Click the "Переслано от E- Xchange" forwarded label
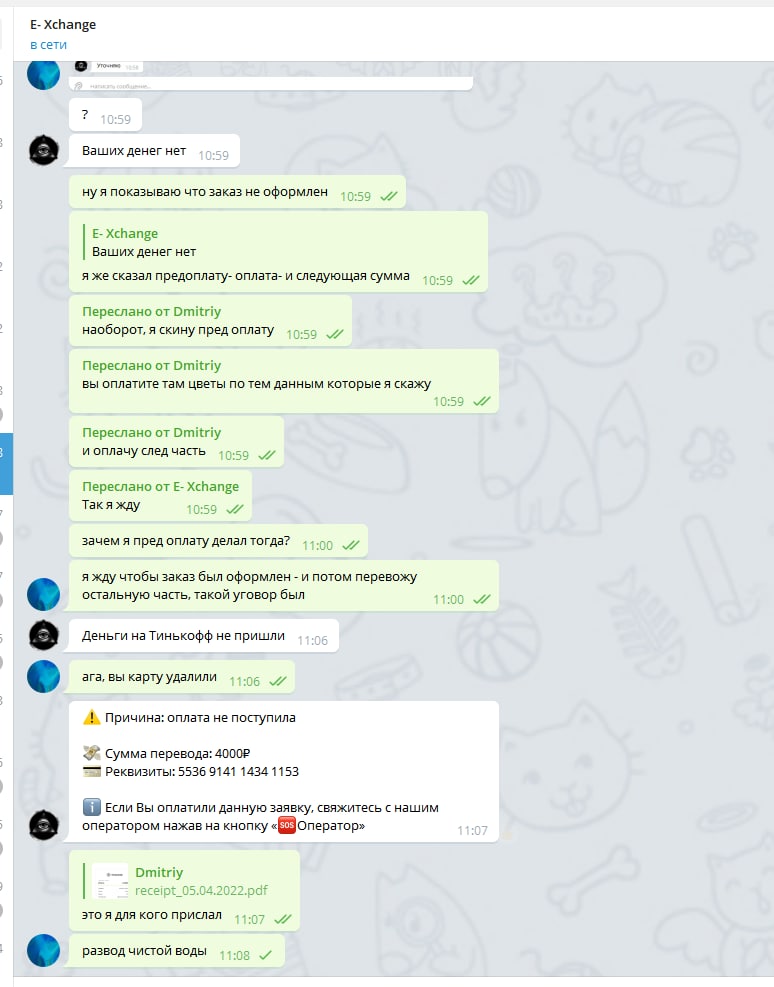774x987 pixels. coord(160,487)
